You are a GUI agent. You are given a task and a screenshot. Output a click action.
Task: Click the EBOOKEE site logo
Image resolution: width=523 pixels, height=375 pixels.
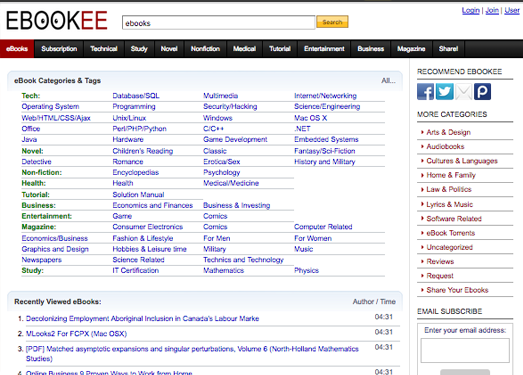pyautogui.click(x=57, y=21)
